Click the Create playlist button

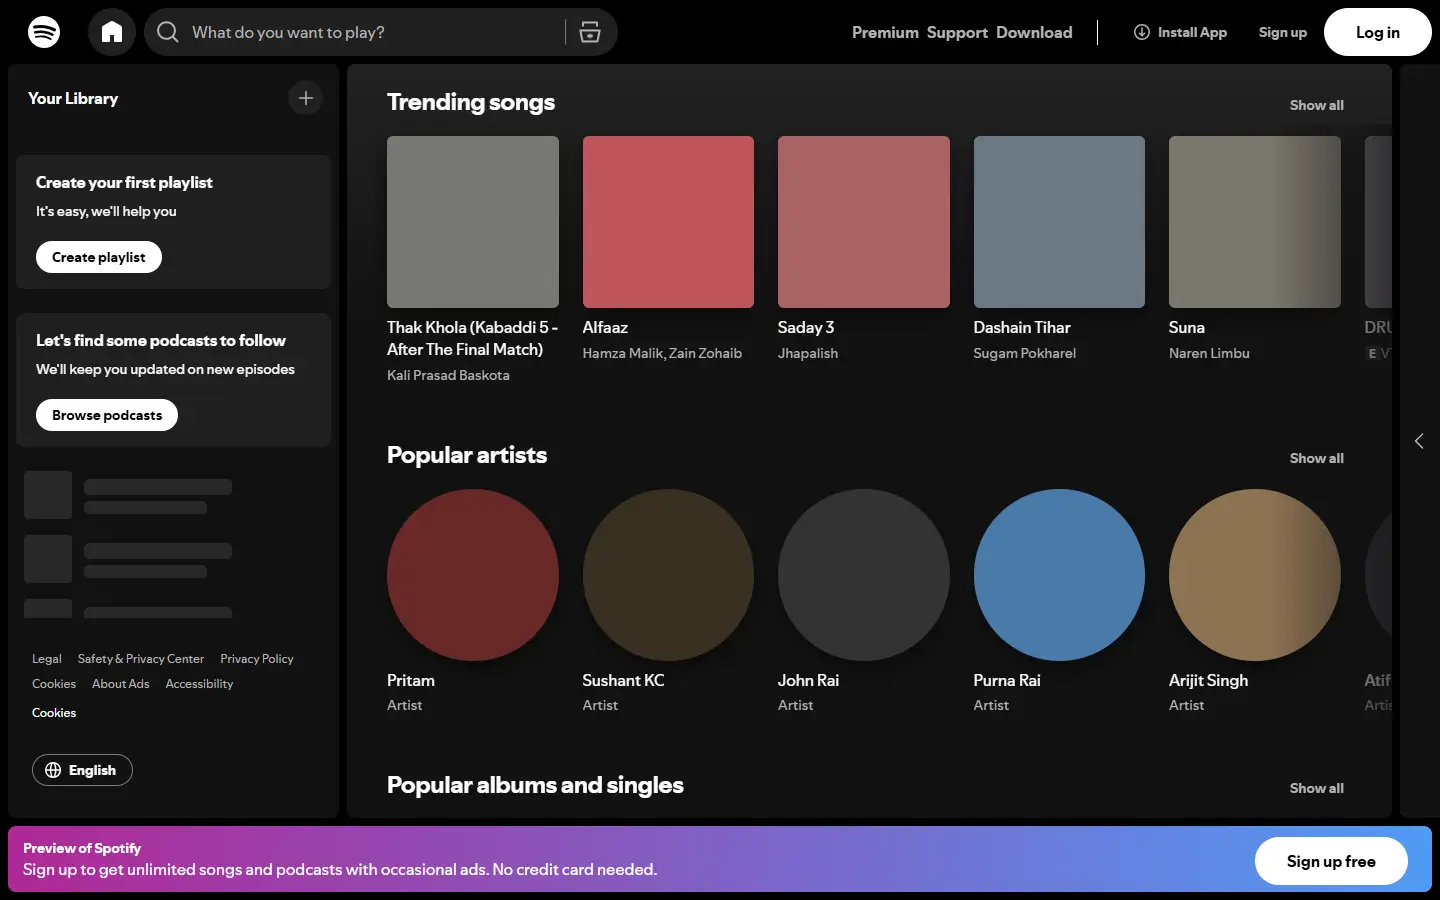coord(99,257)
